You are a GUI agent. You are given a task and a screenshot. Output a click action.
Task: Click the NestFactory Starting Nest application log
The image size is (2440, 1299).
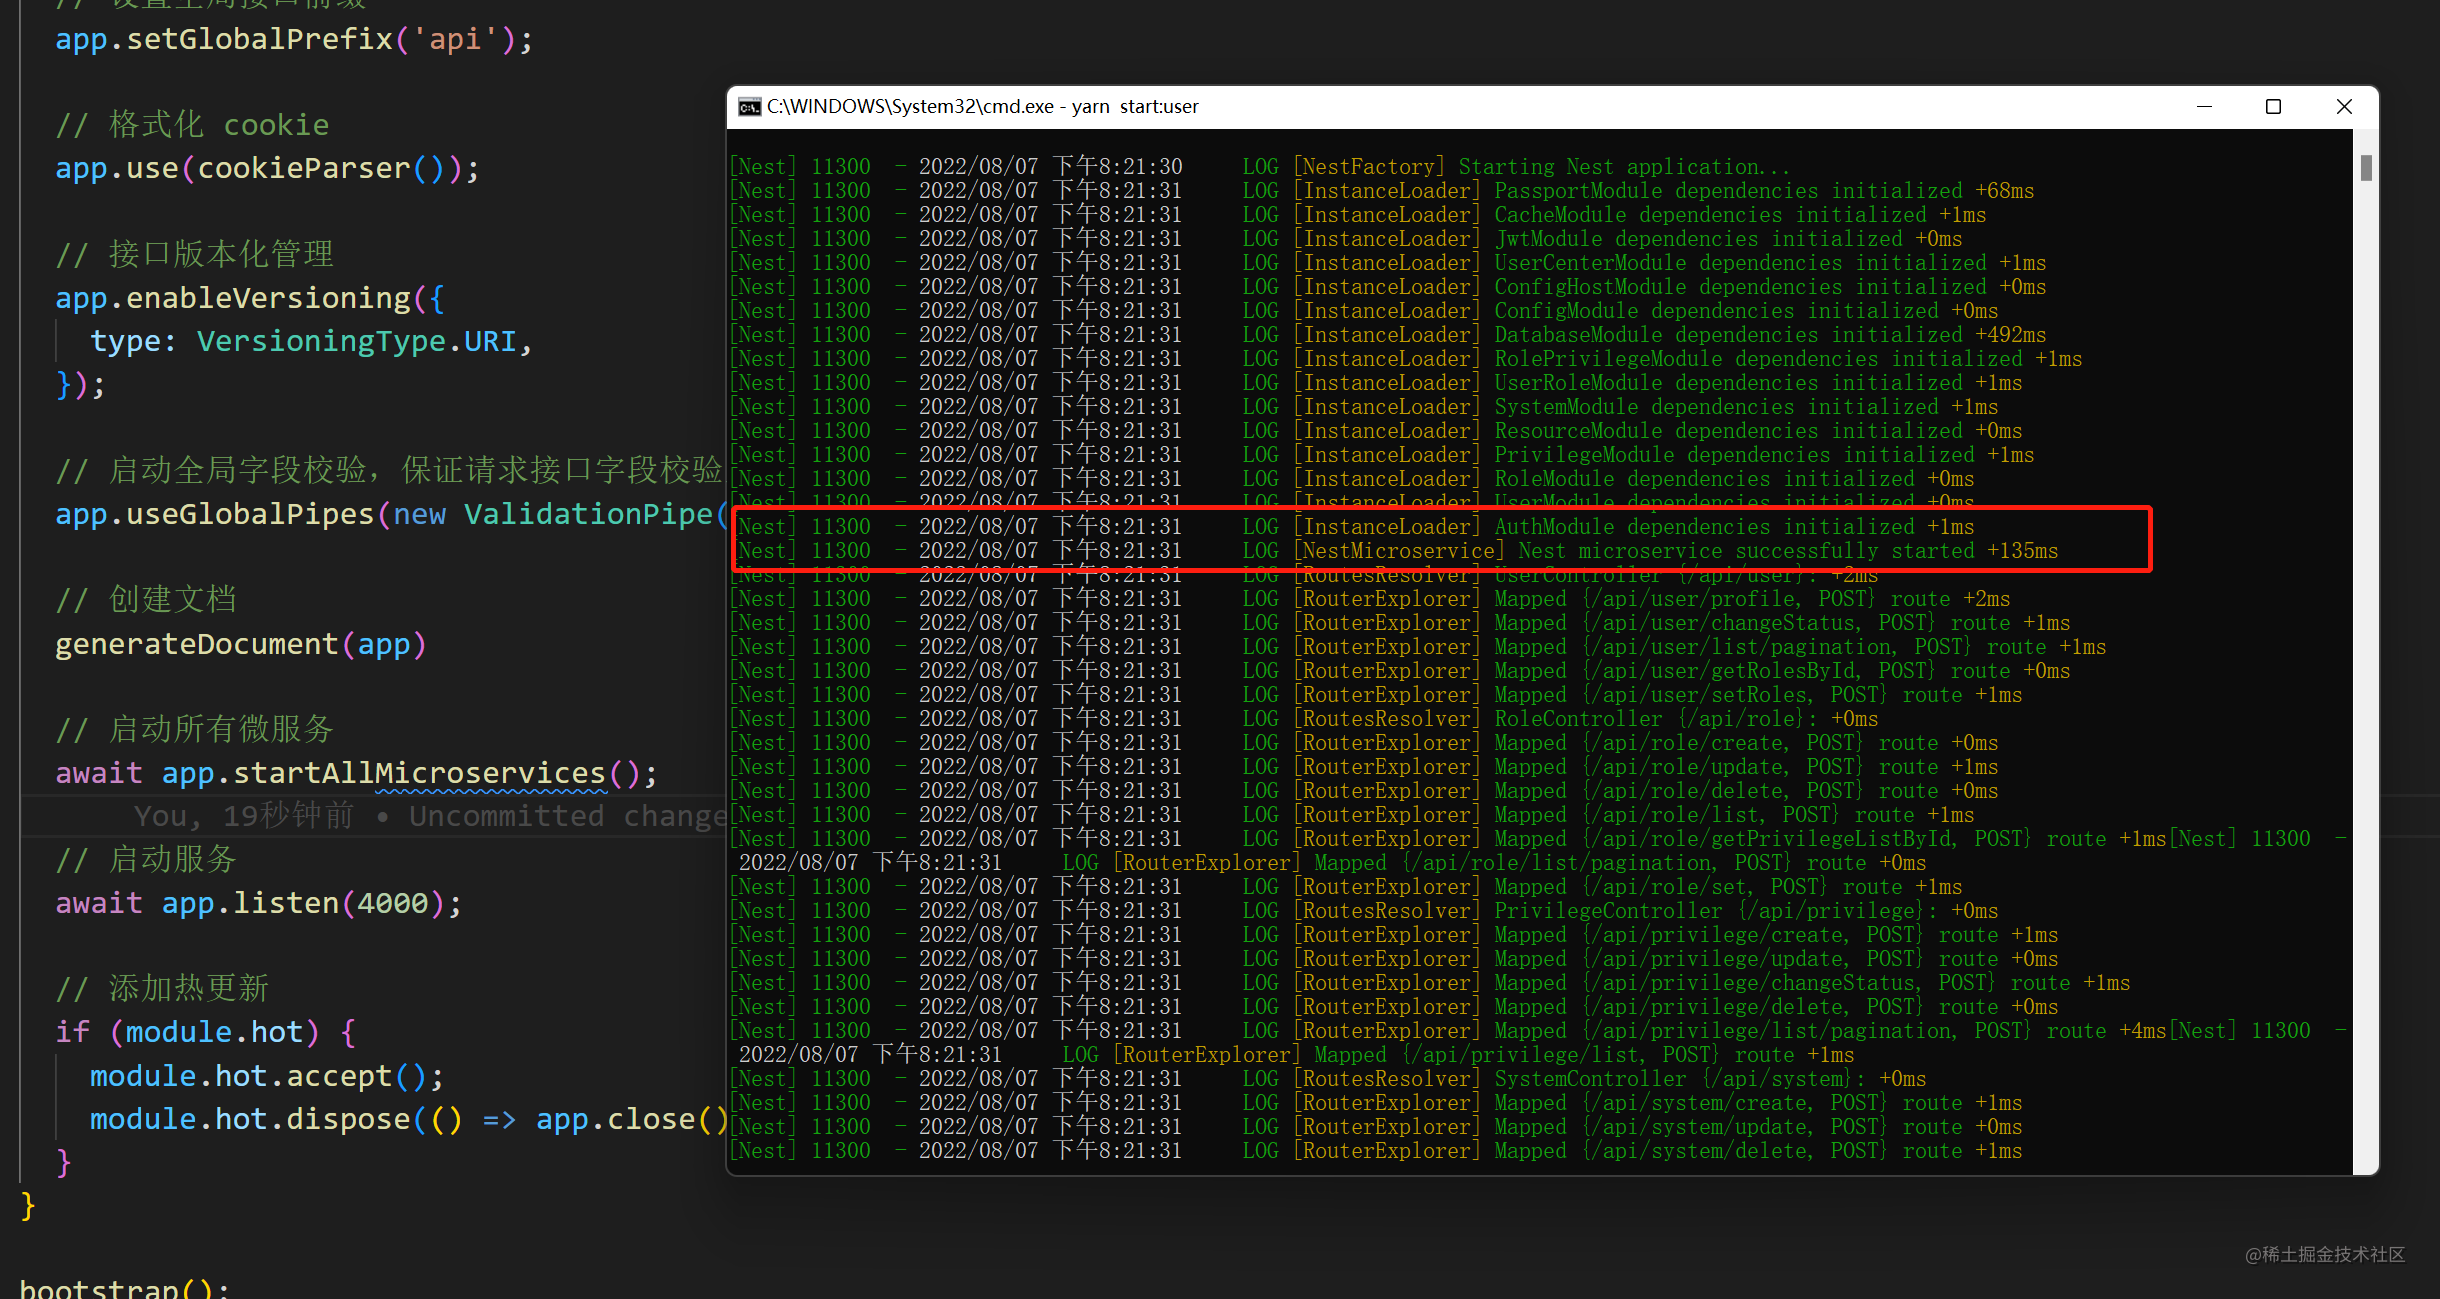1260,167
